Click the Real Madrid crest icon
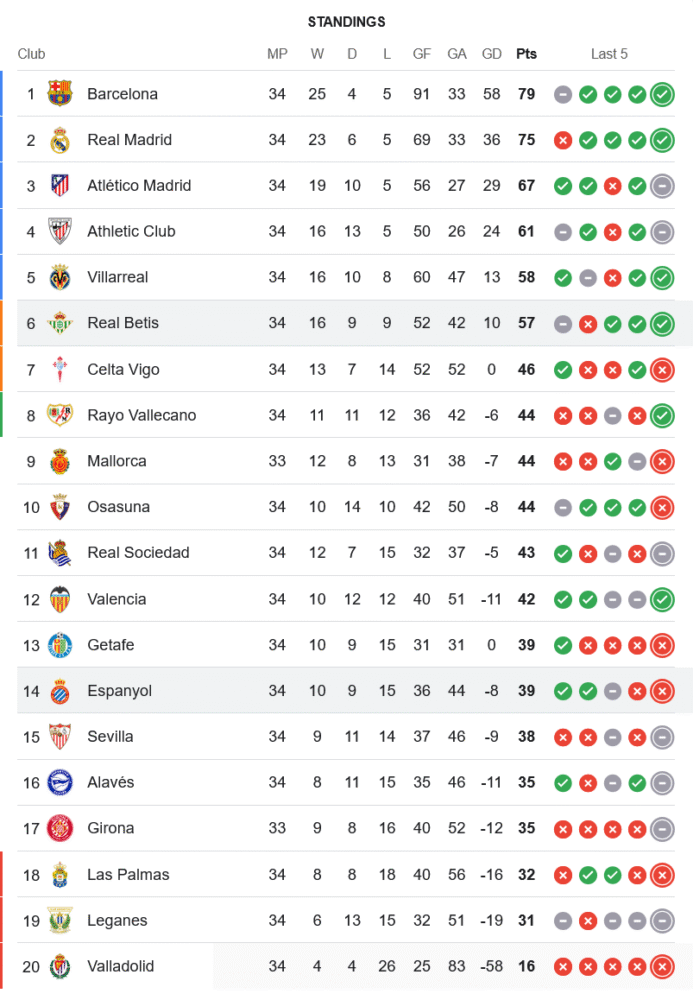The image size is (693, 1000). point(60,140)
